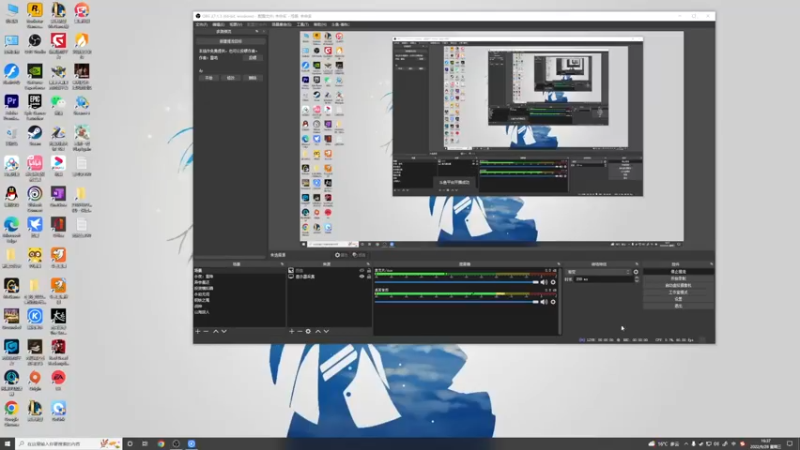
Task: Move the selected source down
Action: click(x=327, y=331)
